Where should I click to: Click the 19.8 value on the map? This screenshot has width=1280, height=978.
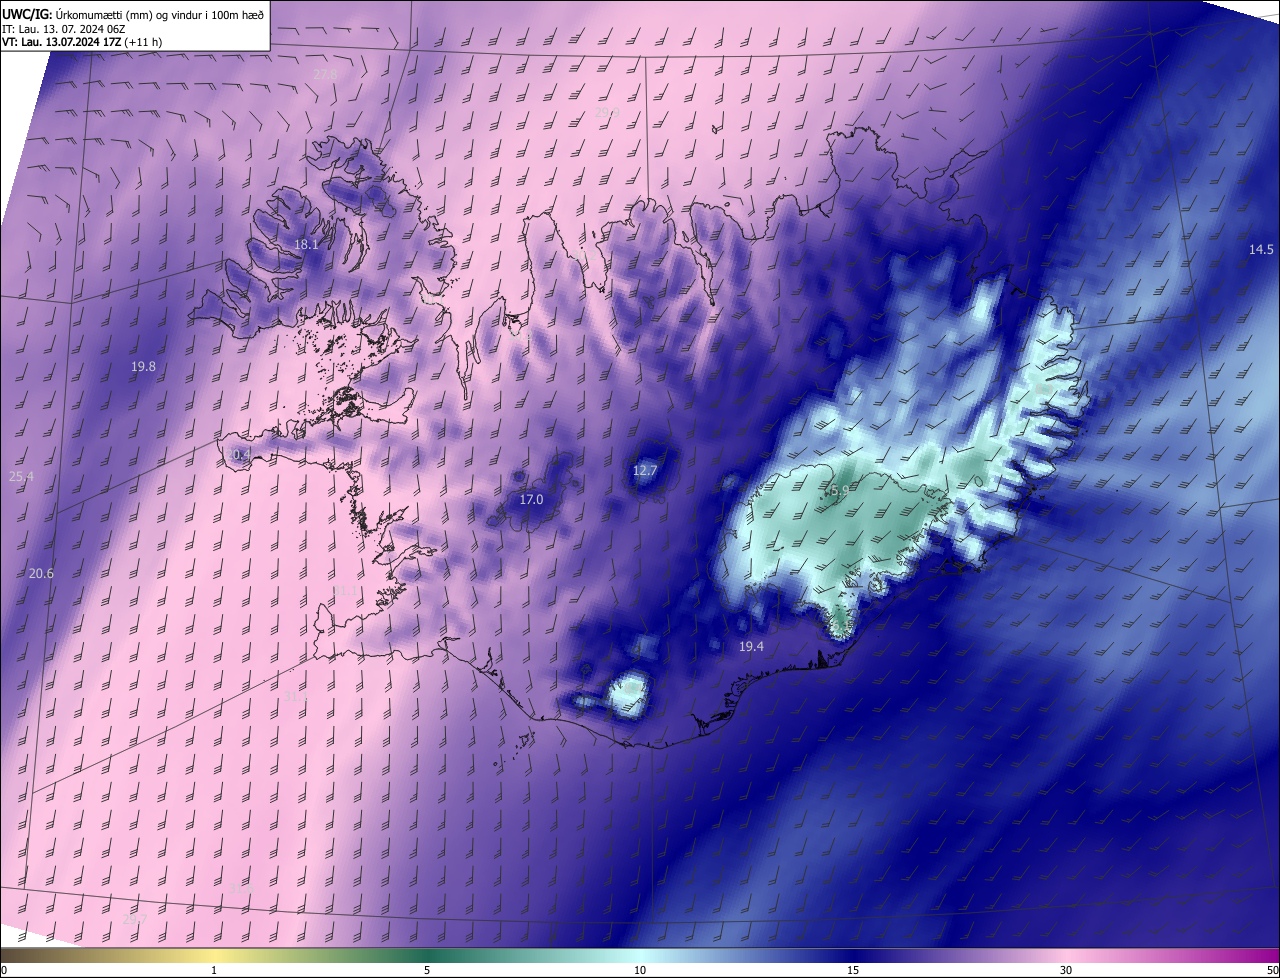coord(143,367)
